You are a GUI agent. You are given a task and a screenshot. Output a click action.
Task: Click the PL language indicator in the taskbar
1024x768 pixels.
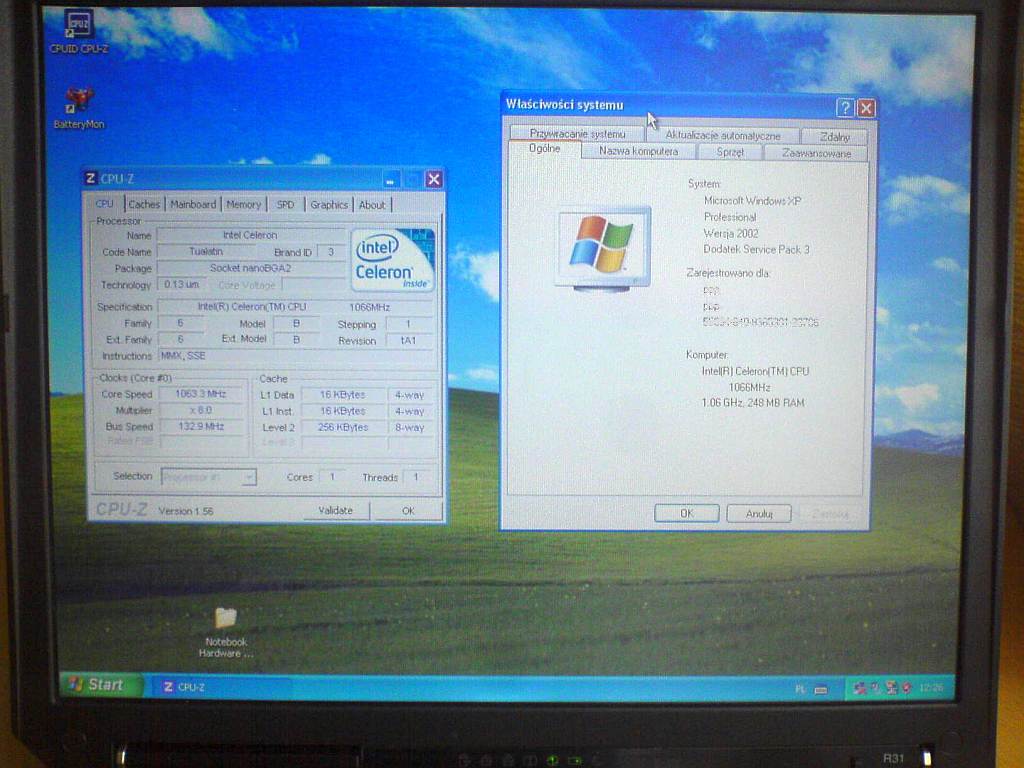[x=800, y=689]
